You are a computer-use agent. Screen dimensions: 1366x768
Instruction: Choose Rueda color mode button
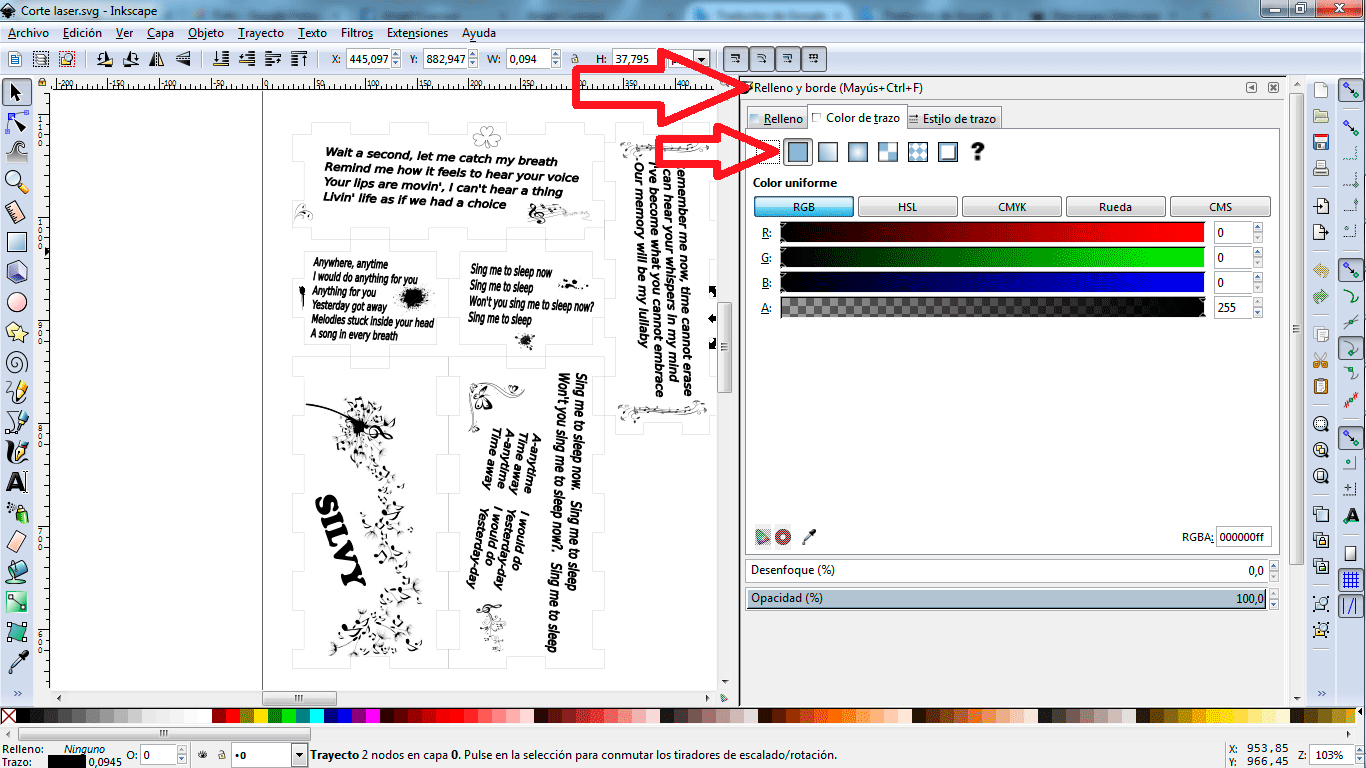[1115, 207]
